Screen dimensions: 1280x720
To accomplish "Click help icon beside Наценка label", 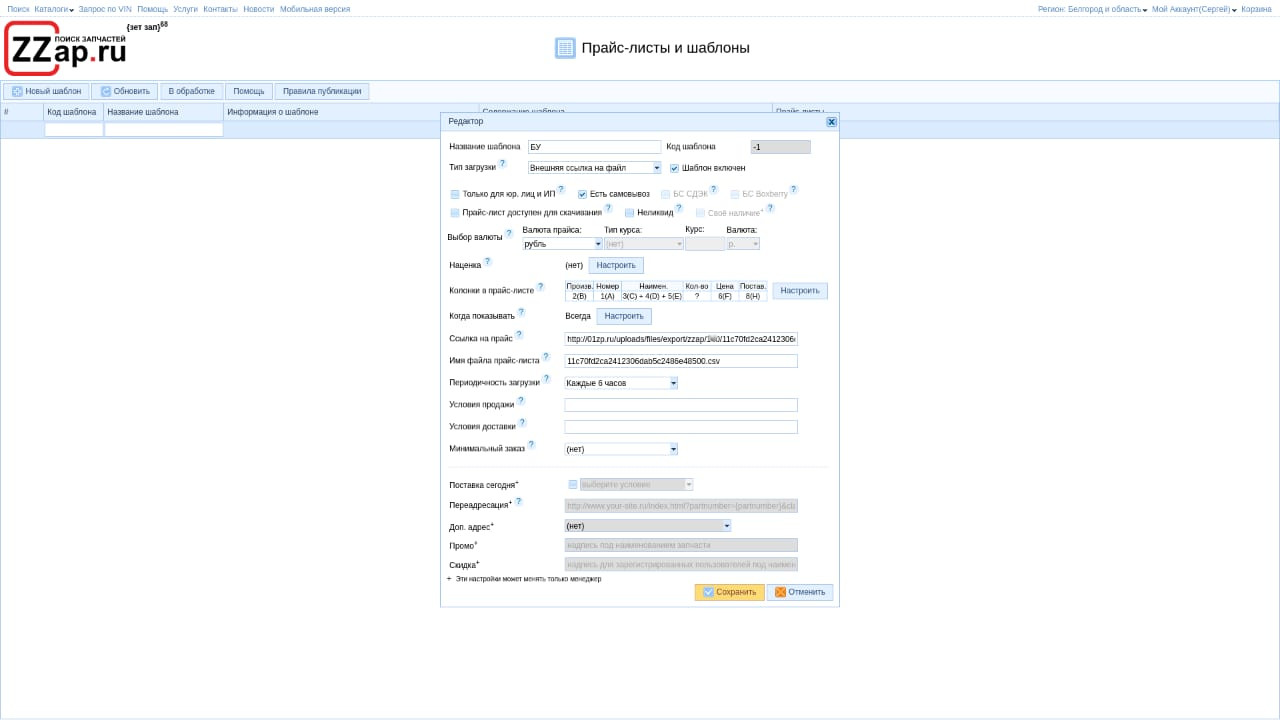I will (x=488, y=262).
